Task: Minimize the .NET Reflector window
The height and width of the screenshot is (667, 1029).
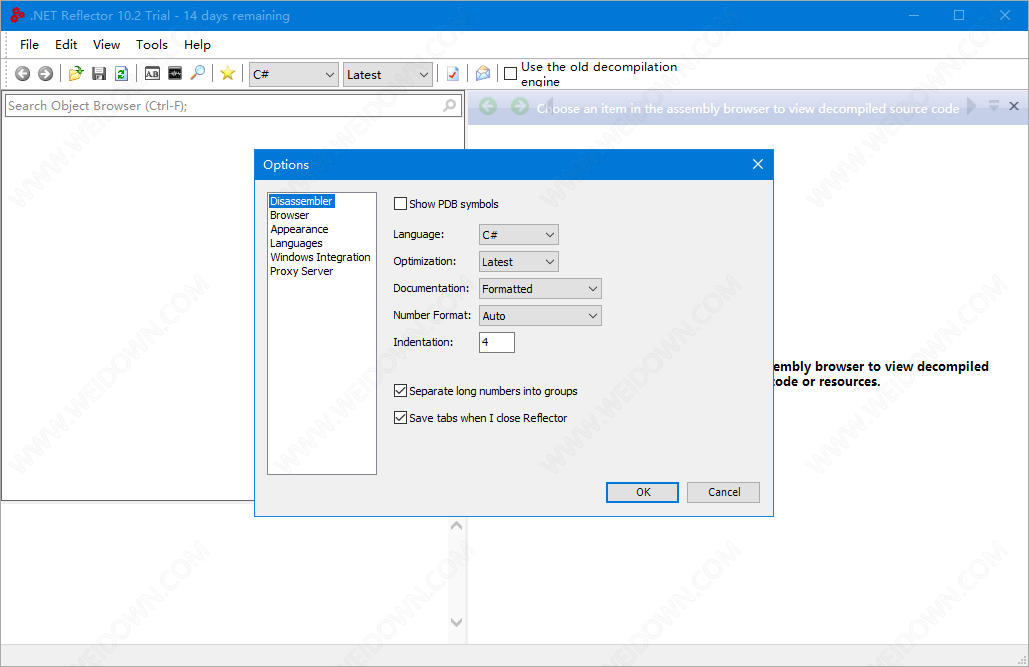Action: [x=914, y=15]
